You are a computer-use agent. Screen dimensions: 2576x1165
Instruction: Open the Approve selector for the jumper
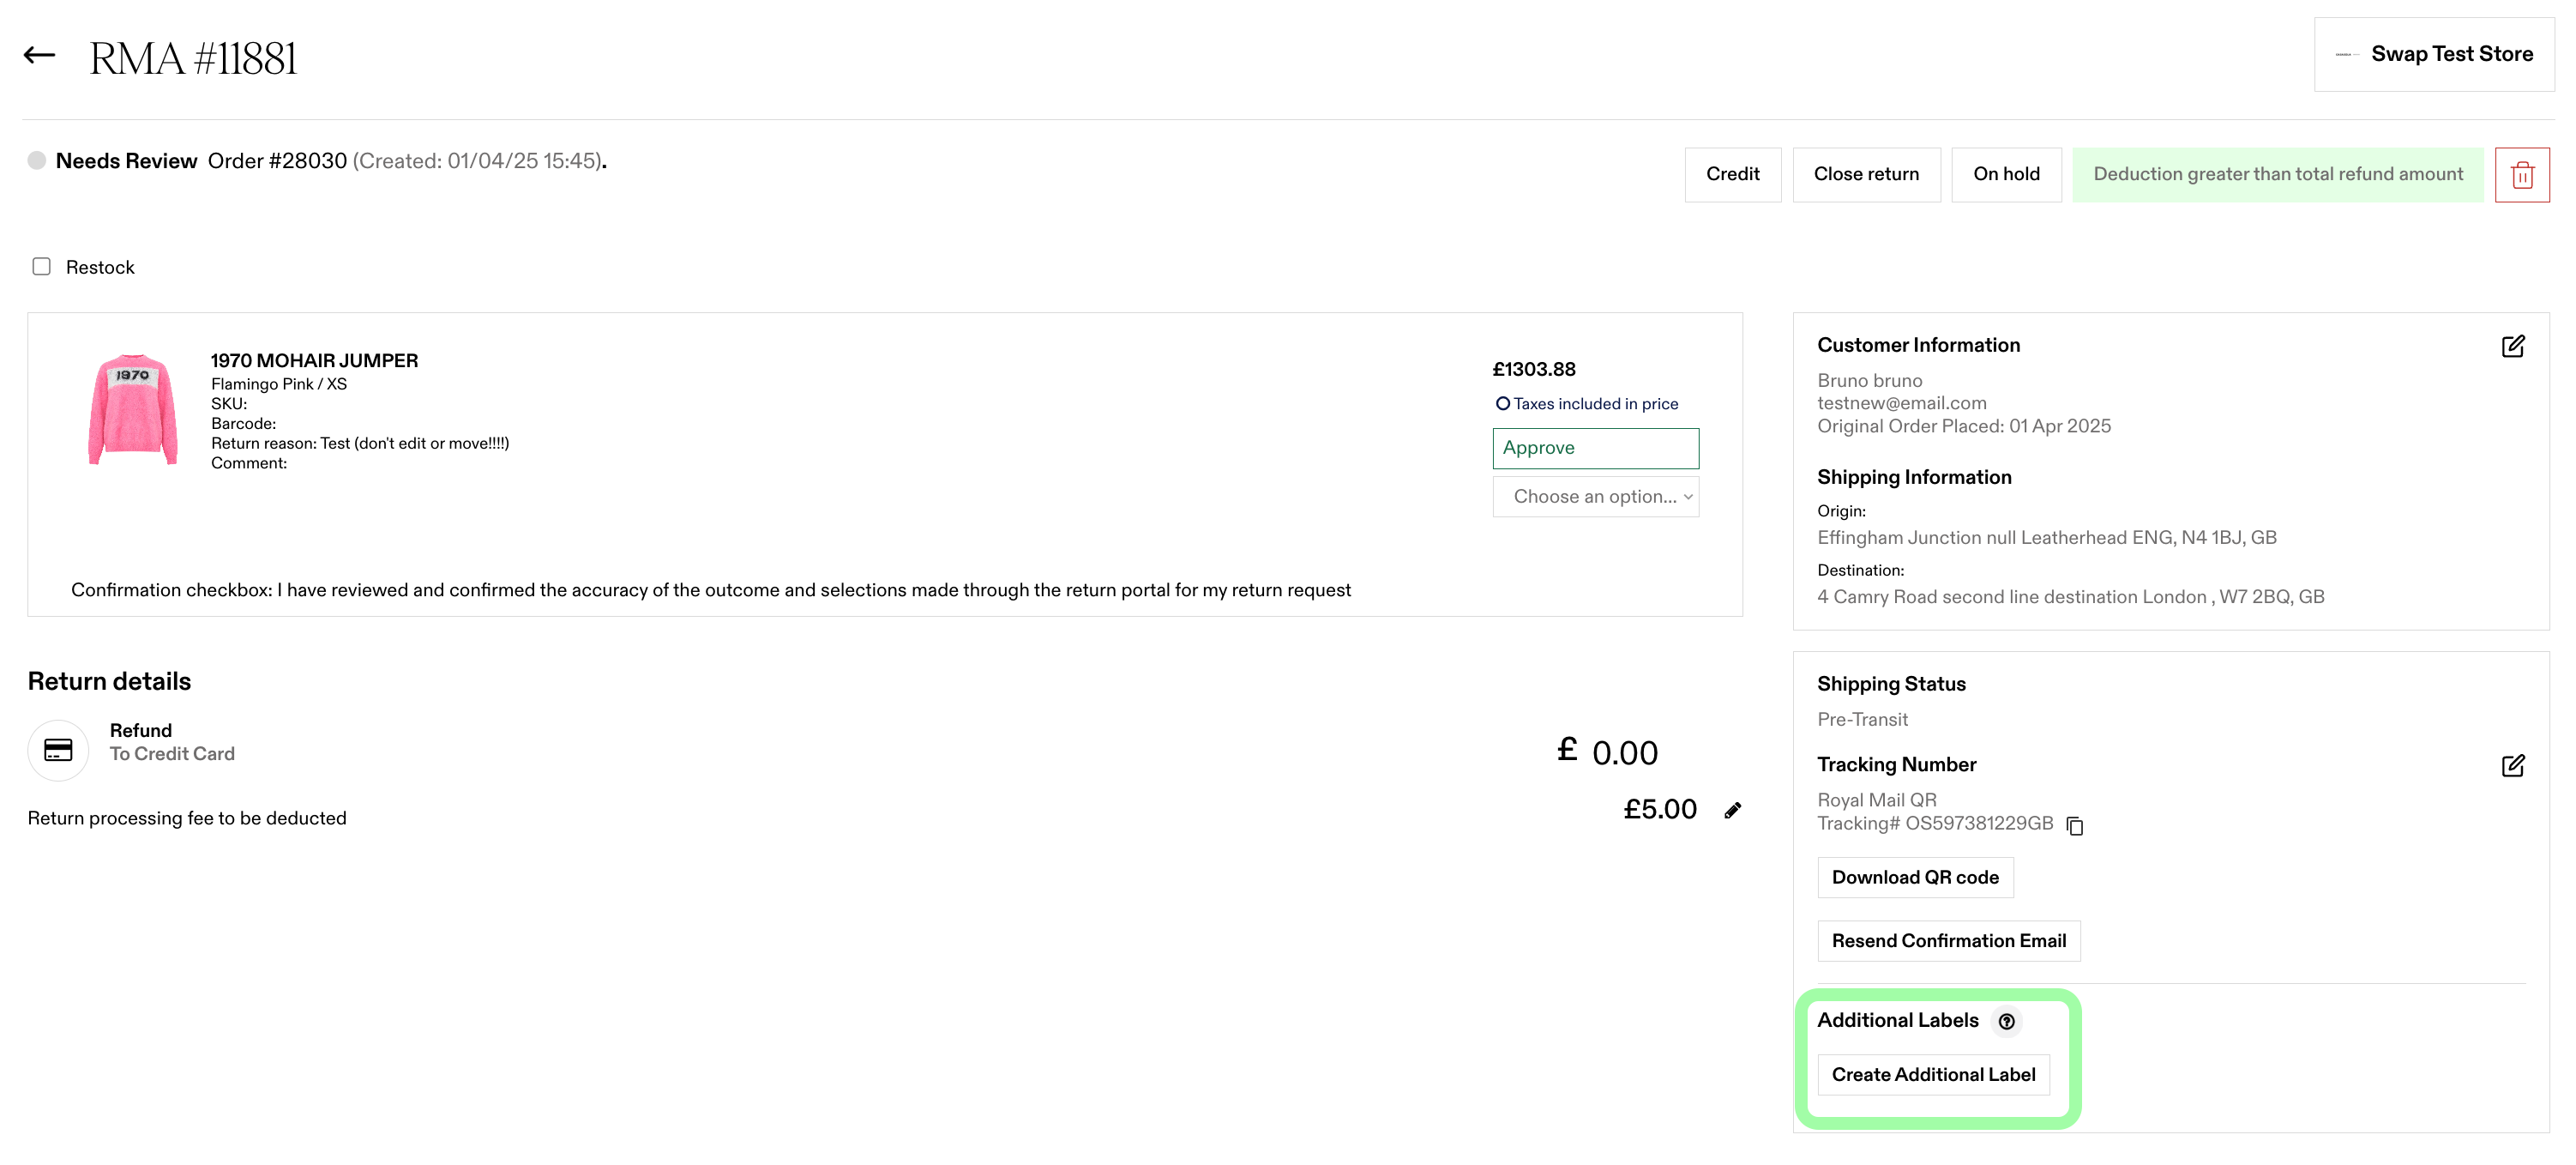pyautogui.click(x=1595, y=448)
